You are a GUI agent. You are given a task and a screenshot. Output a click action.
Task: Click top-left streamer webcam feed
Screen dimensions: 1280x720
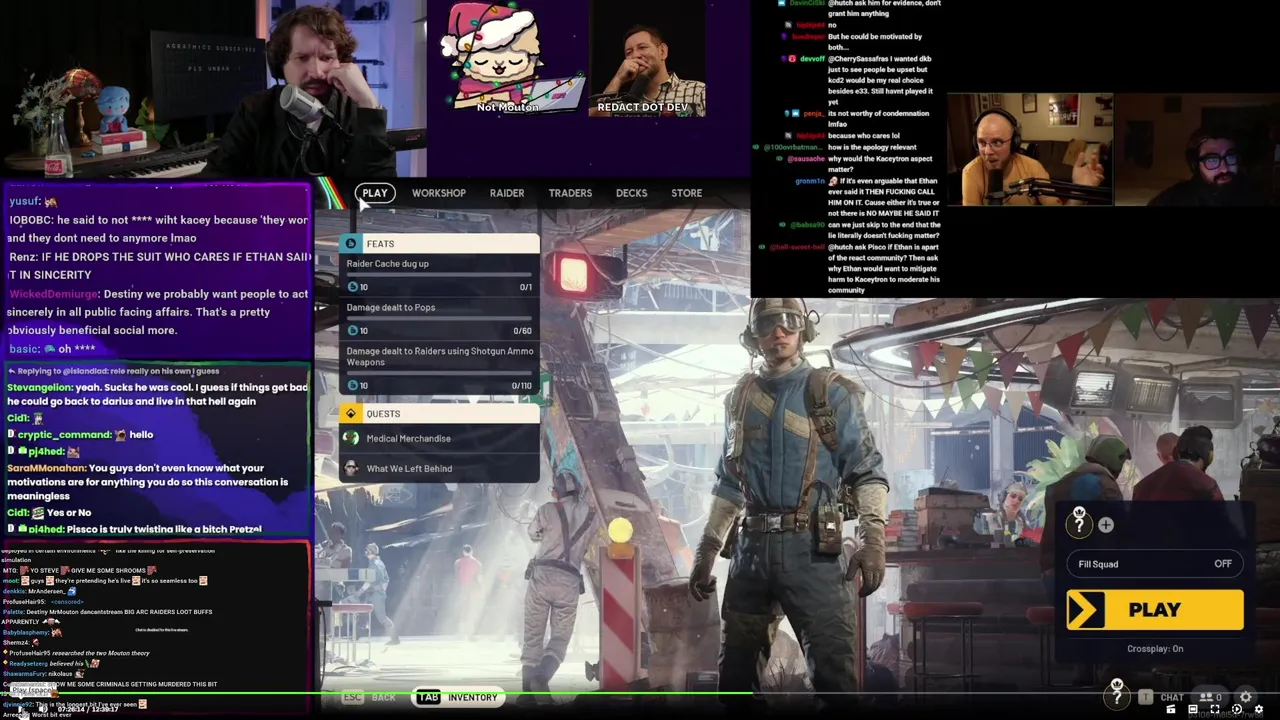213,88
